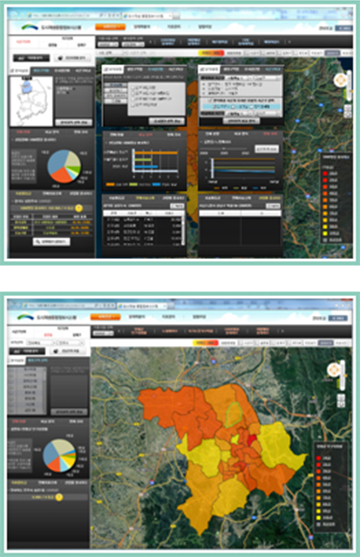
Task: Click the left scroll arrow of lower screenshot's dark toolbar
Action: point(119,331)
